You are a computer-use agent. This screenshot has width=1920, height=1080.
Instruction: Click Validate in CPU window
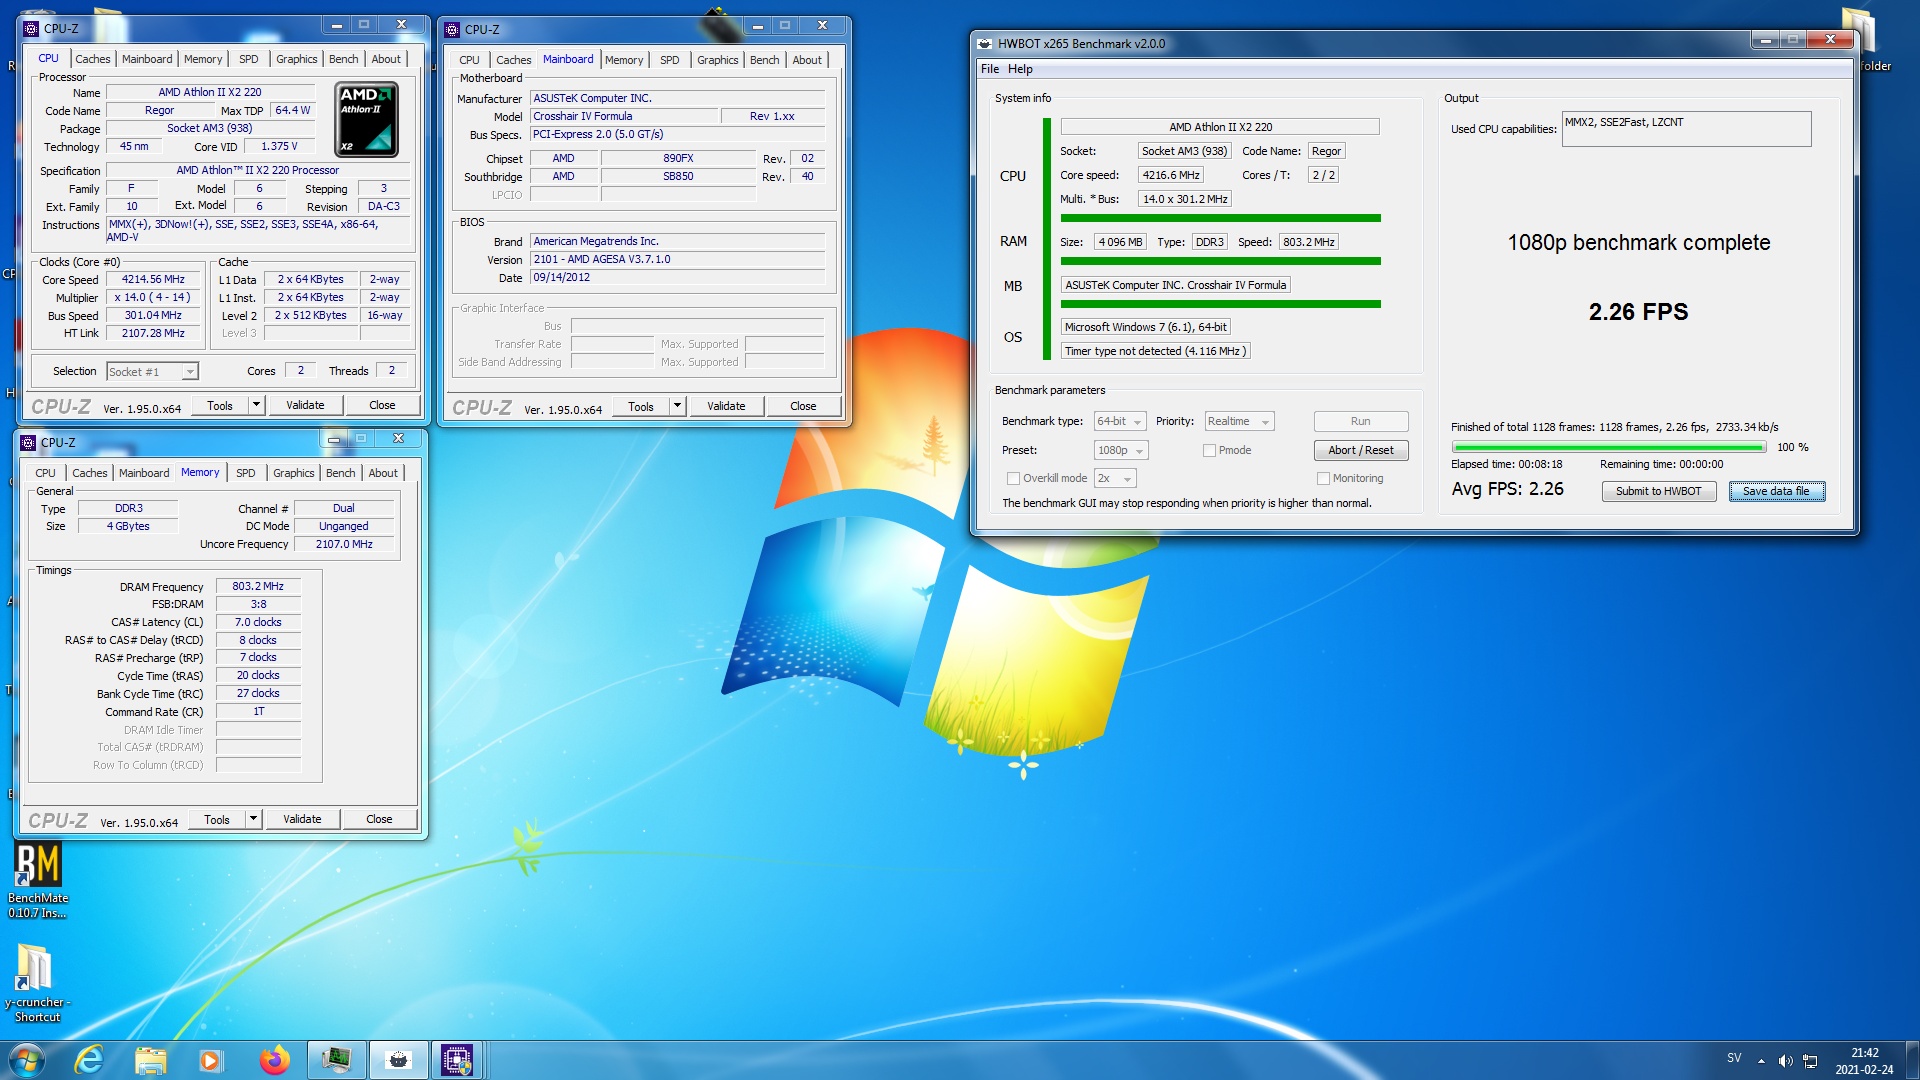[305, 405]
